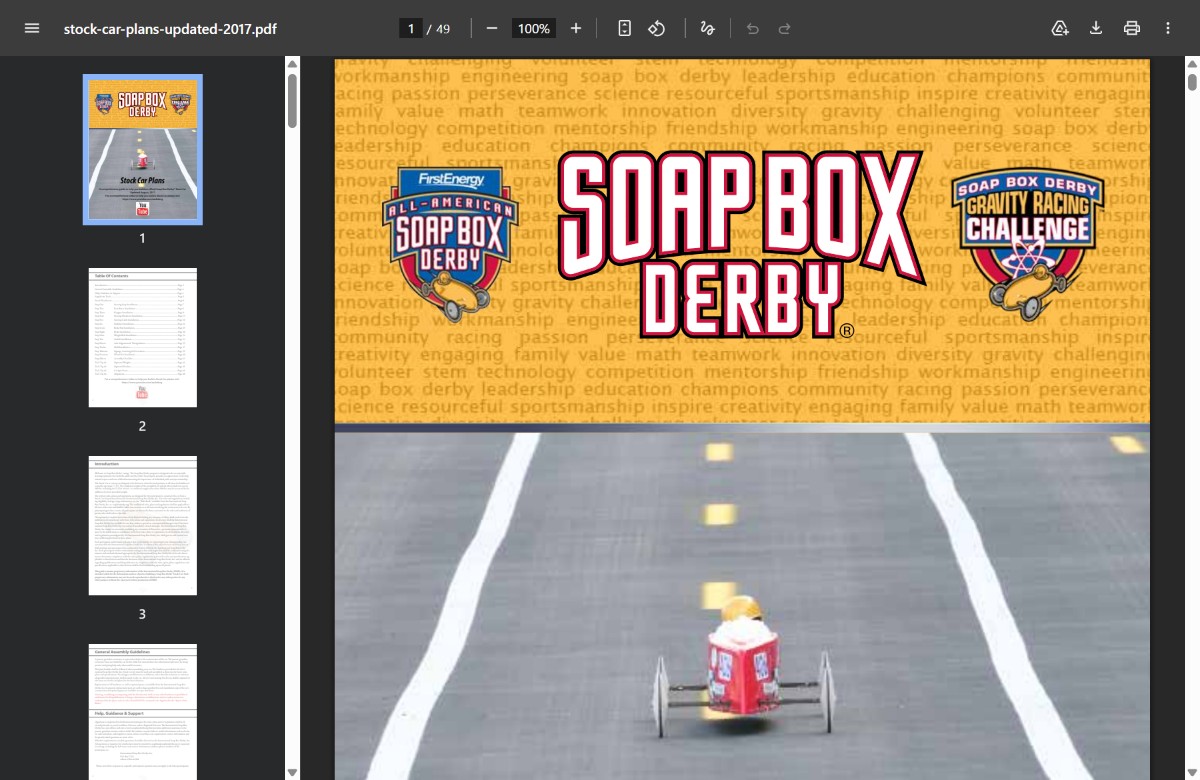The width and height of the screenshot is (1200, 780).
Task: Open page 2 Table of Contents thumbnail
Action: tap(143, 337)
